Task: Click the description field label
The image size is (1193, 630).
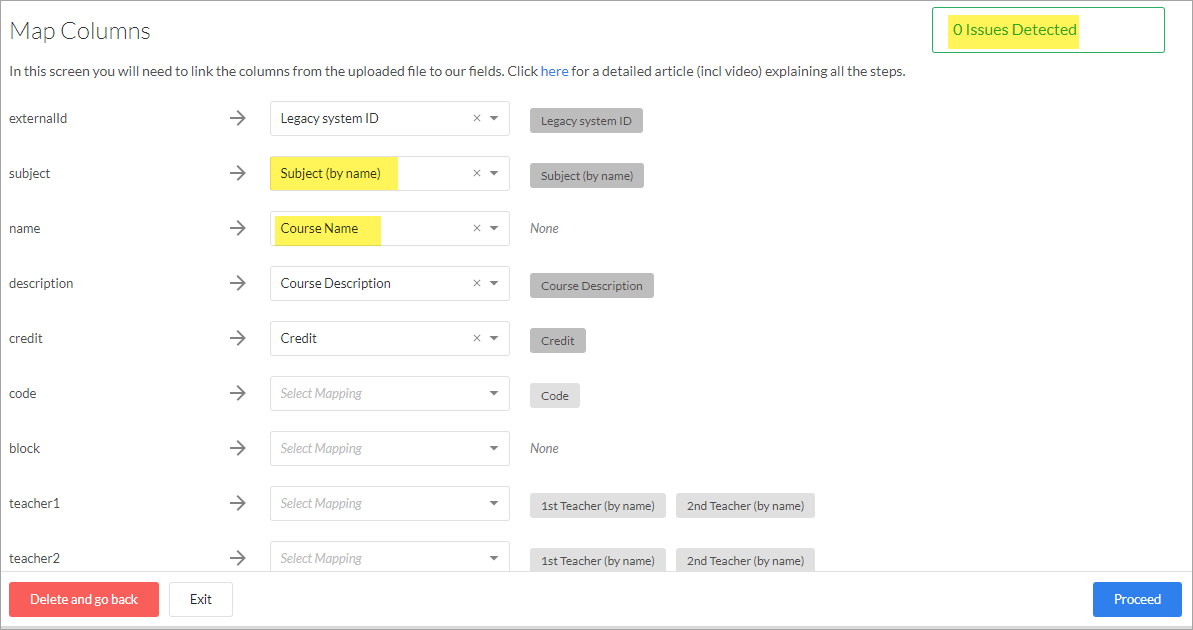Action: tap(41, 284)
